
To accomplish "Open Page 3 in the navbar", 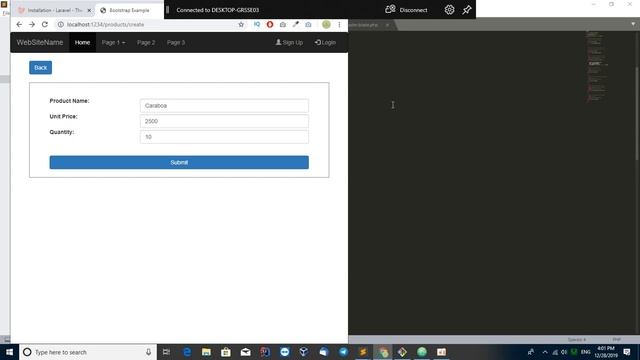I will click(x=176, y=42).
